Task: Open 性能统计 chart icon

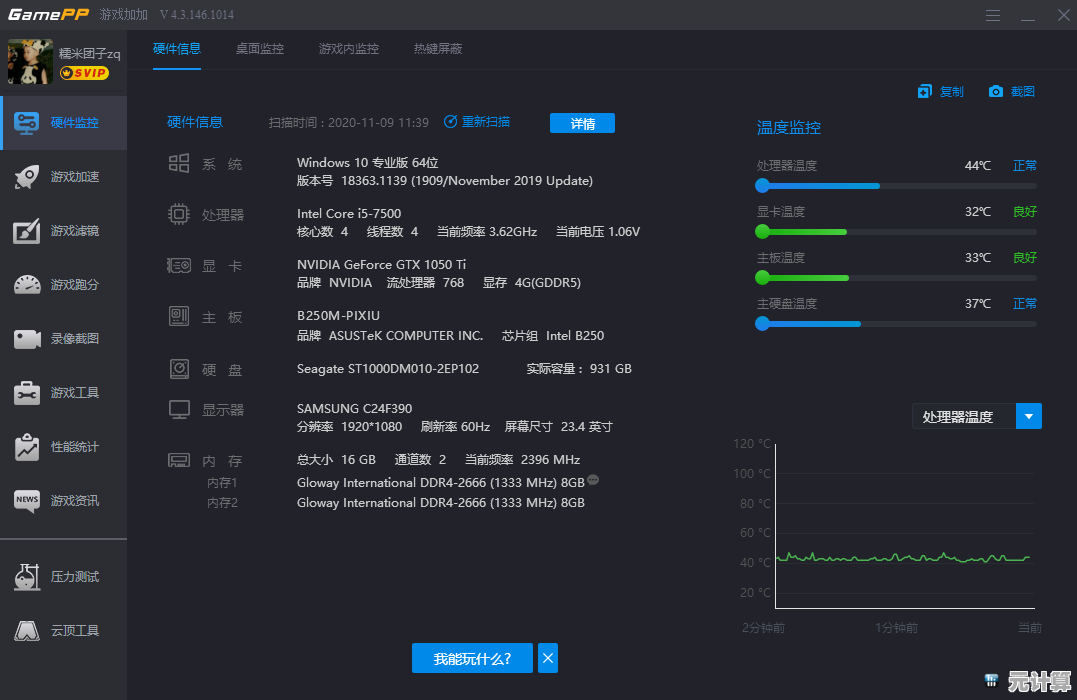Action: tap(27, 447)
